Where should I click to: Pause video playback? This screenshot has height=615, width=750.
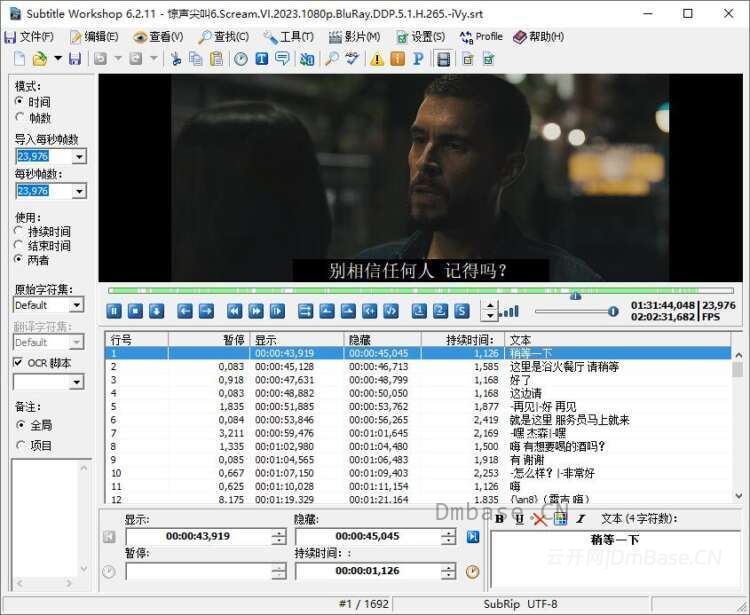114,311
